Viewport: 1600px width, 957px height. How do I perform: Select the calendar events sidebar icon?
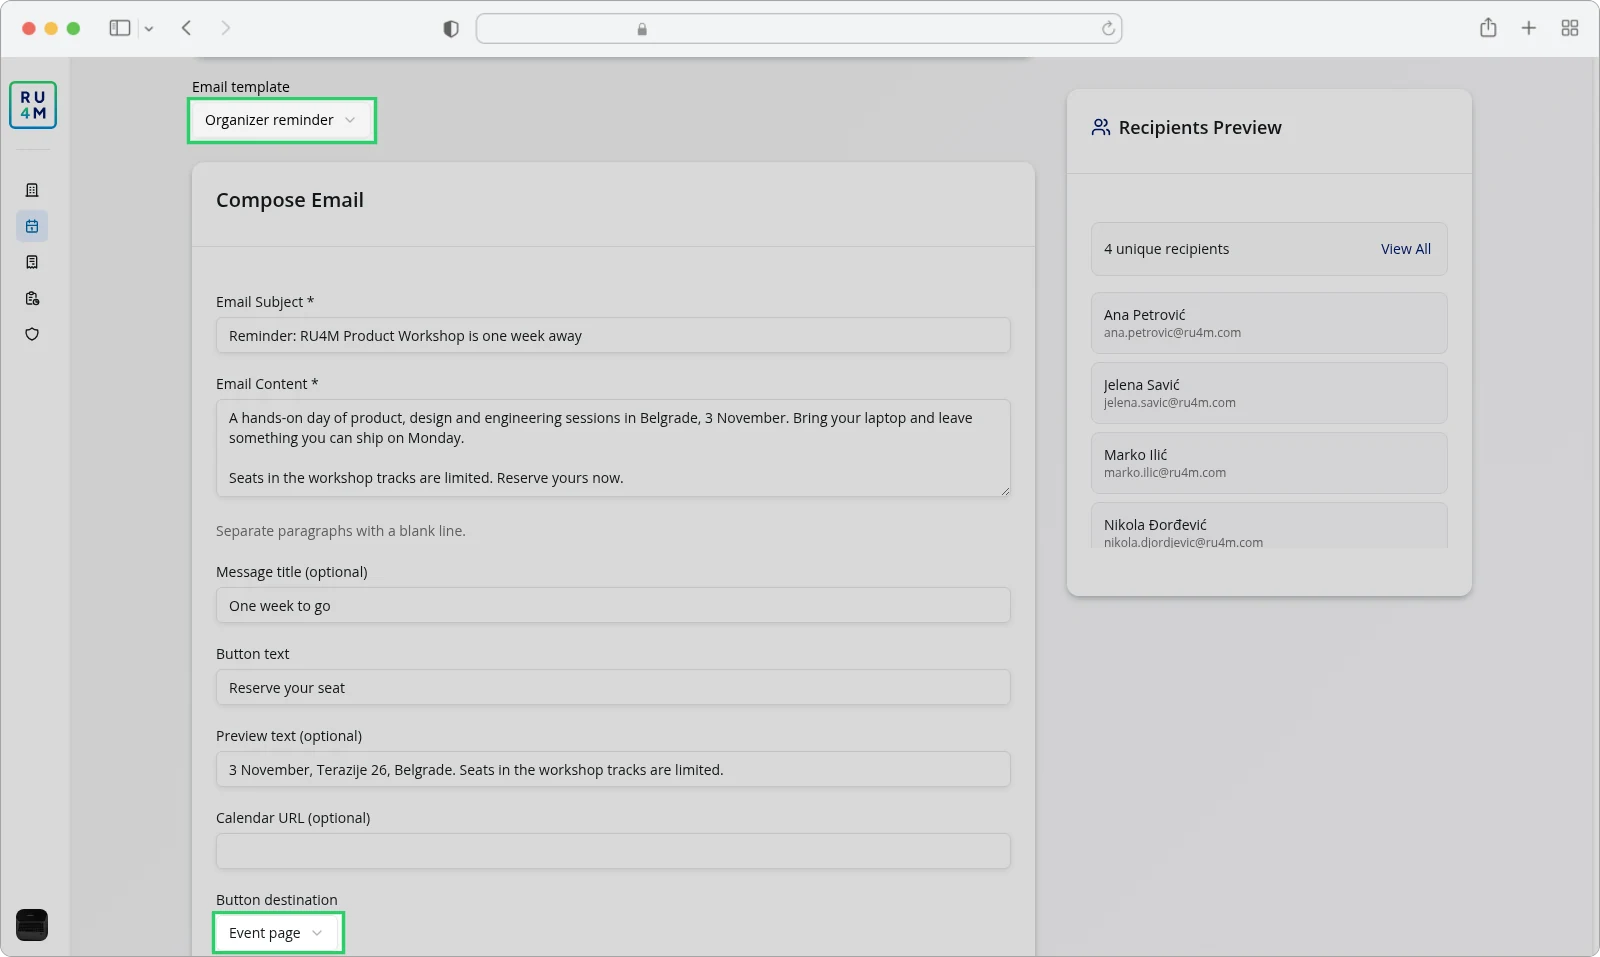coord(32,226)
